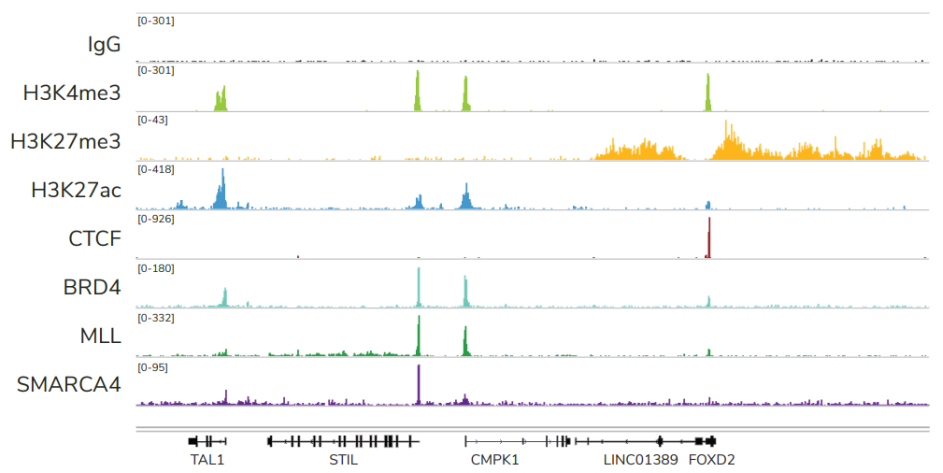
Task: Select the H3K4me3 track label
Action: [x=72, y=93]
